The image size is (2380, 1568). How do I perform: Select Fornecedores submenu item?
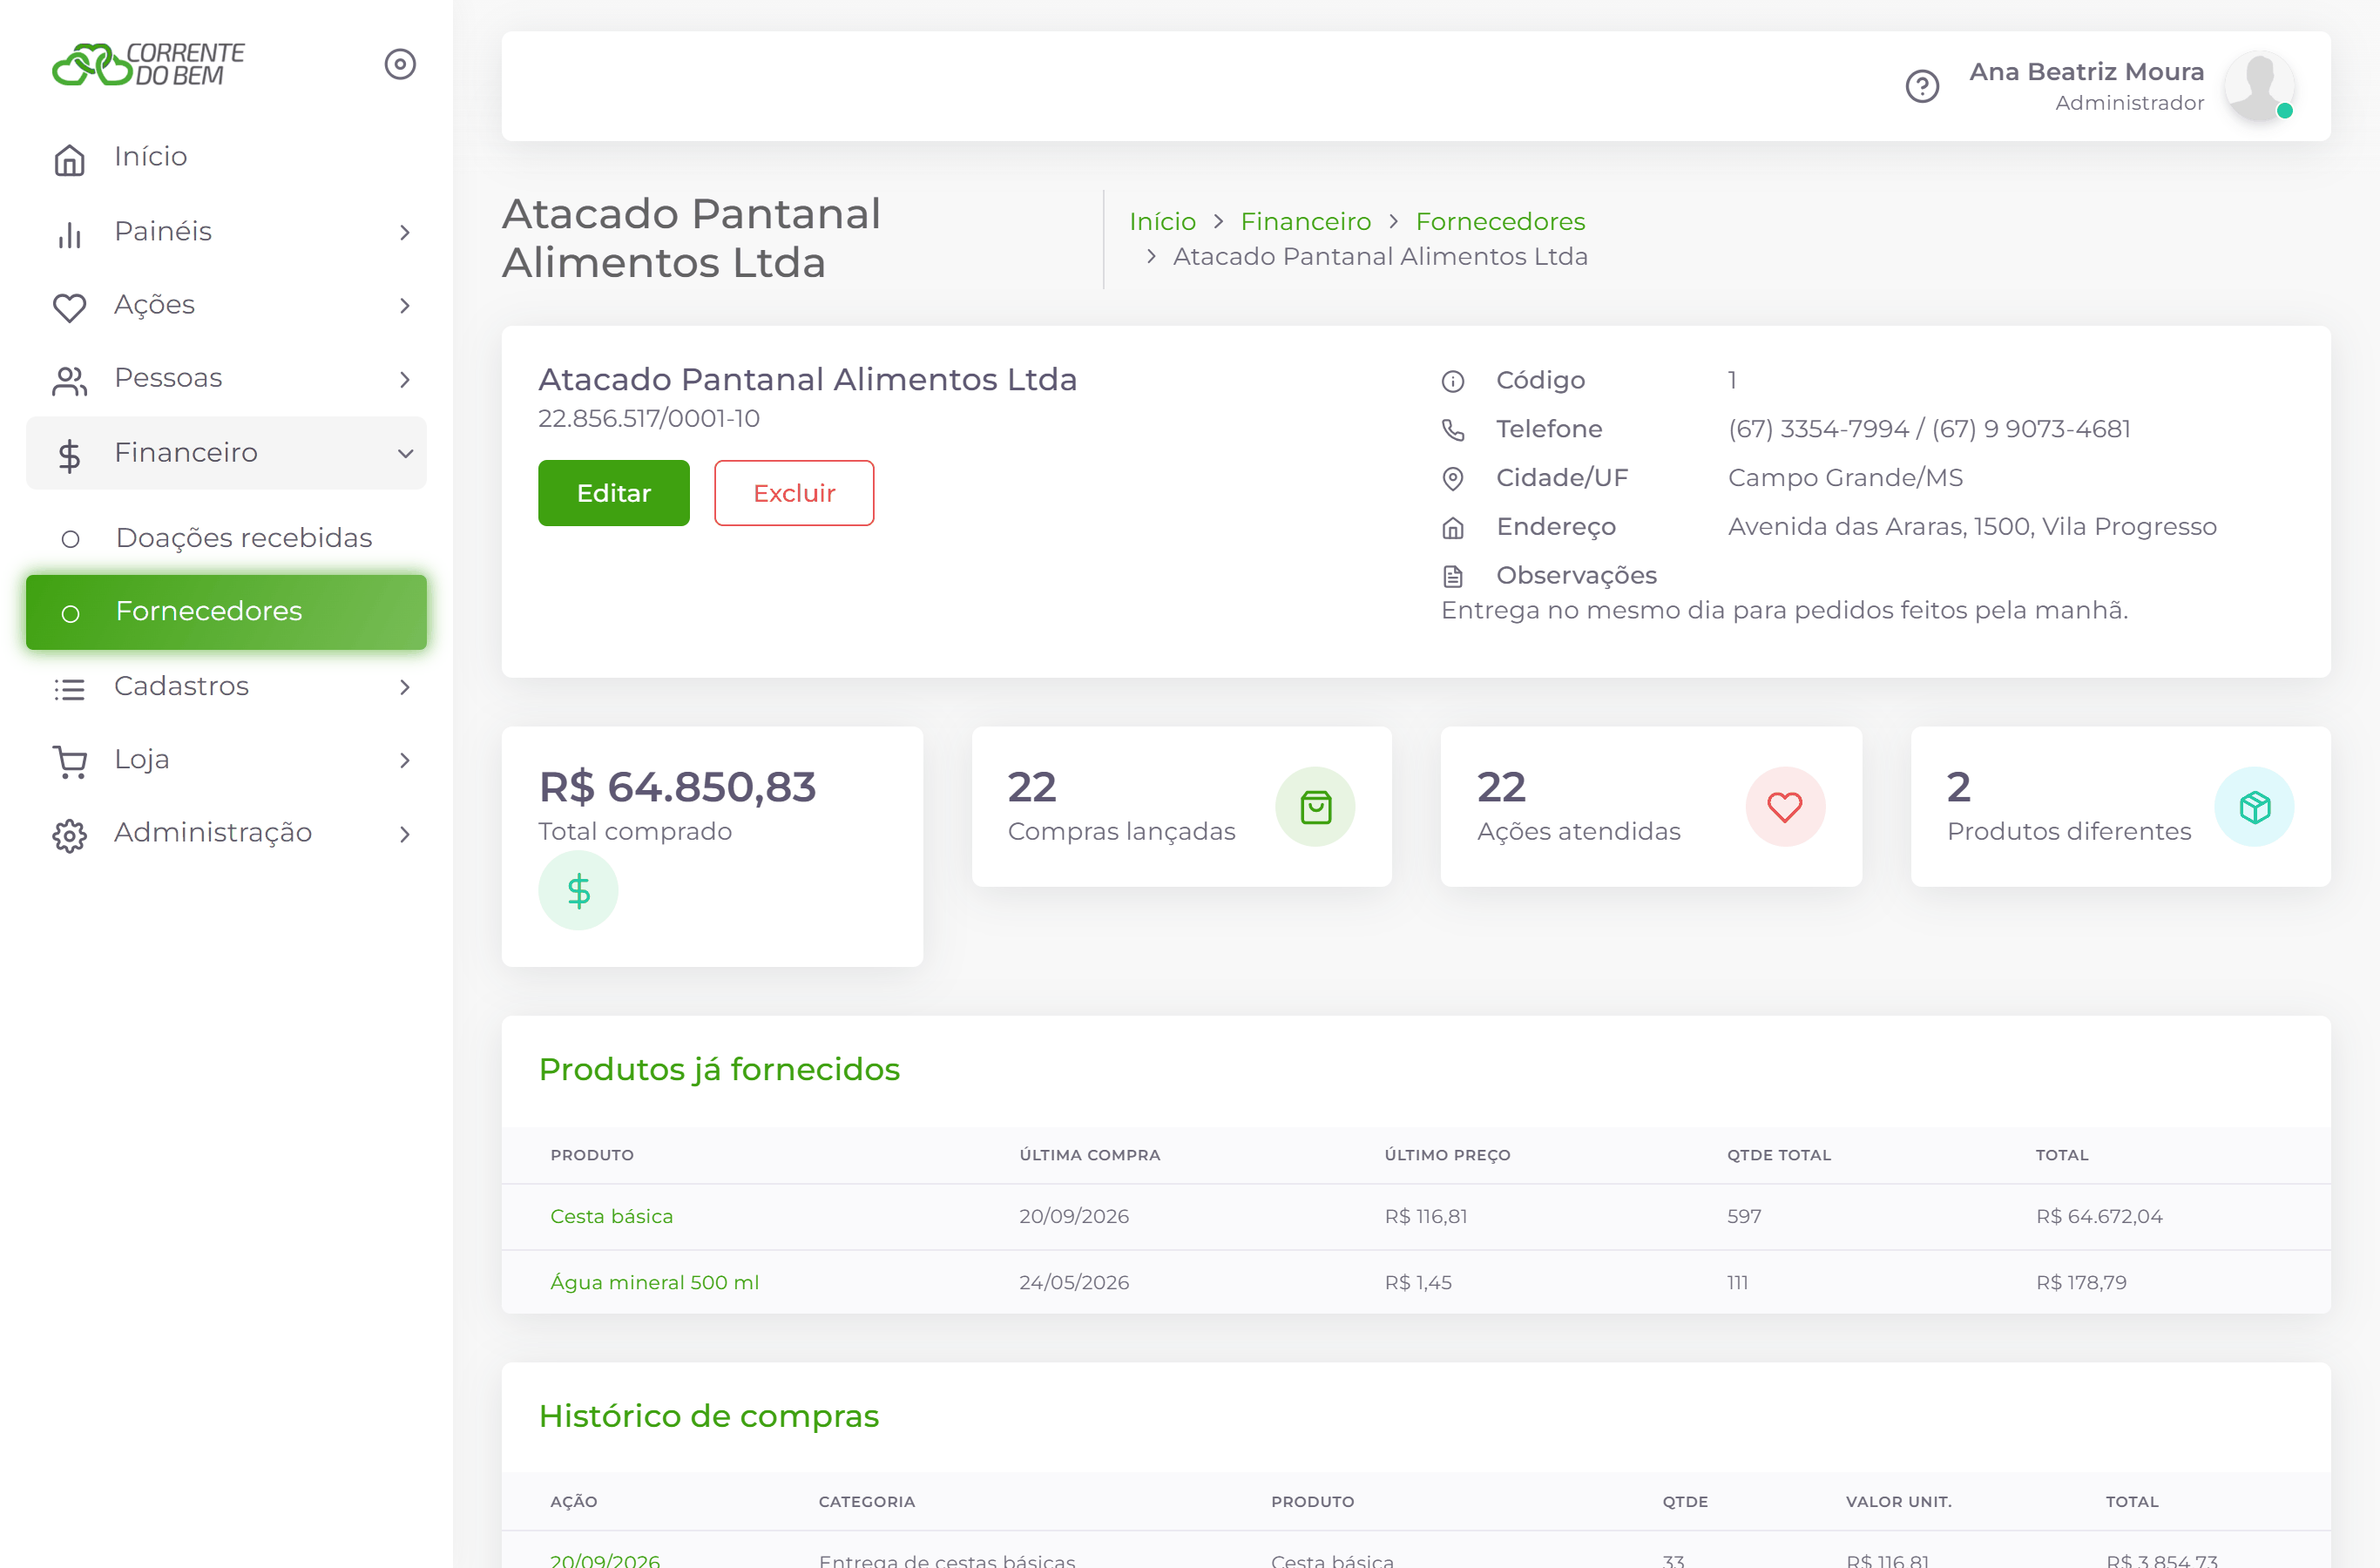226,612
